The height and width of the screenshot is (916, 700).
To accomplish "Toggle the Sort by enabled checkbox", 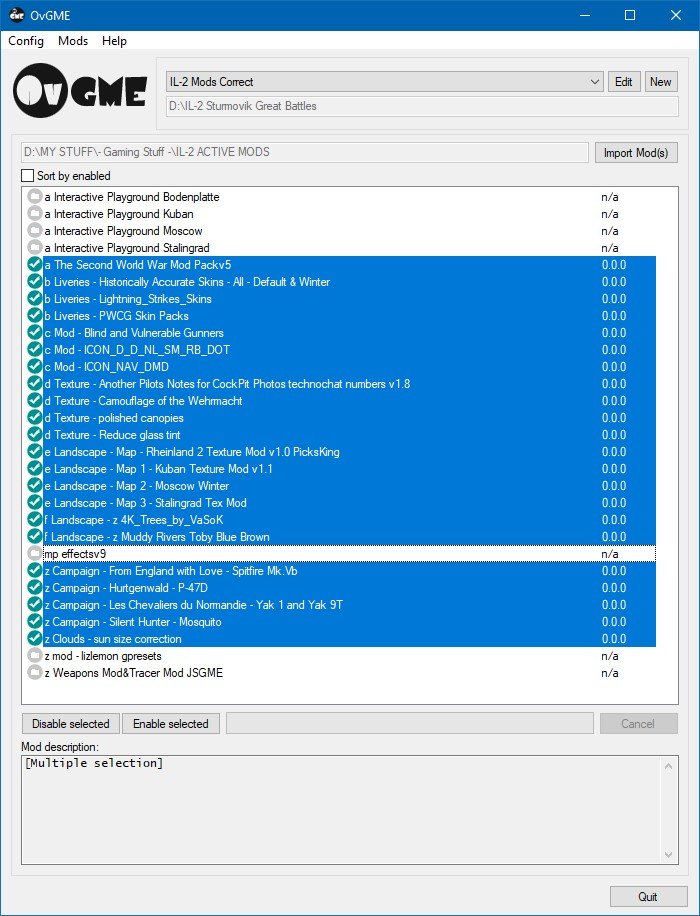I will [x=27, y=175].
